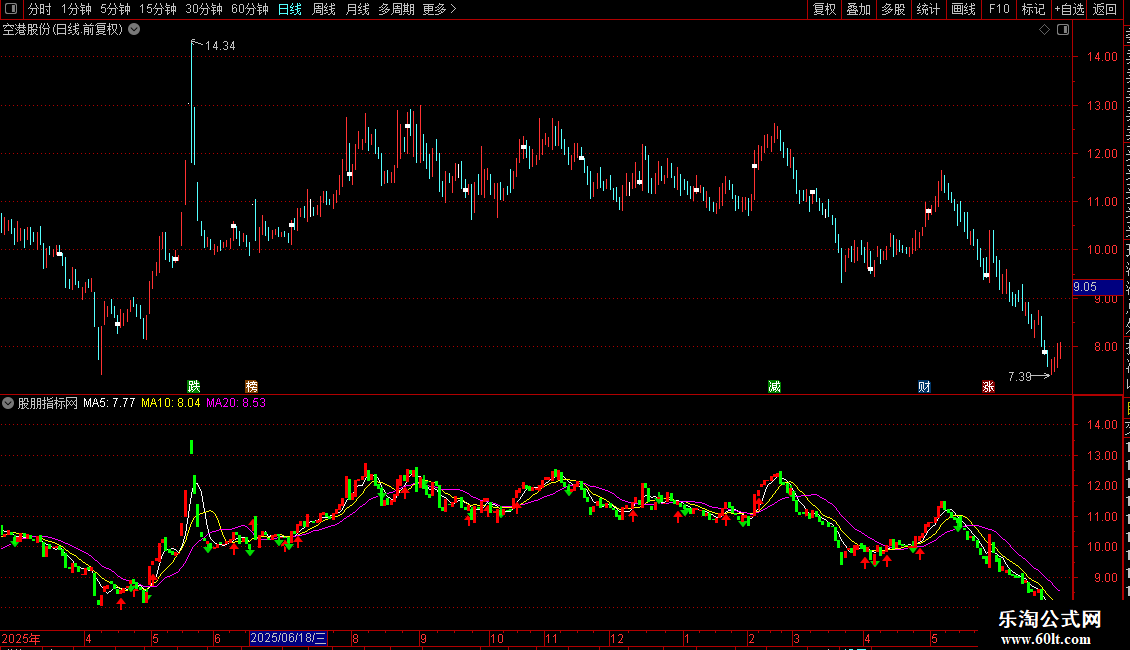1130x650 pixels.
Task: Switch to 分时 intraday view
Action: point(40,9)
